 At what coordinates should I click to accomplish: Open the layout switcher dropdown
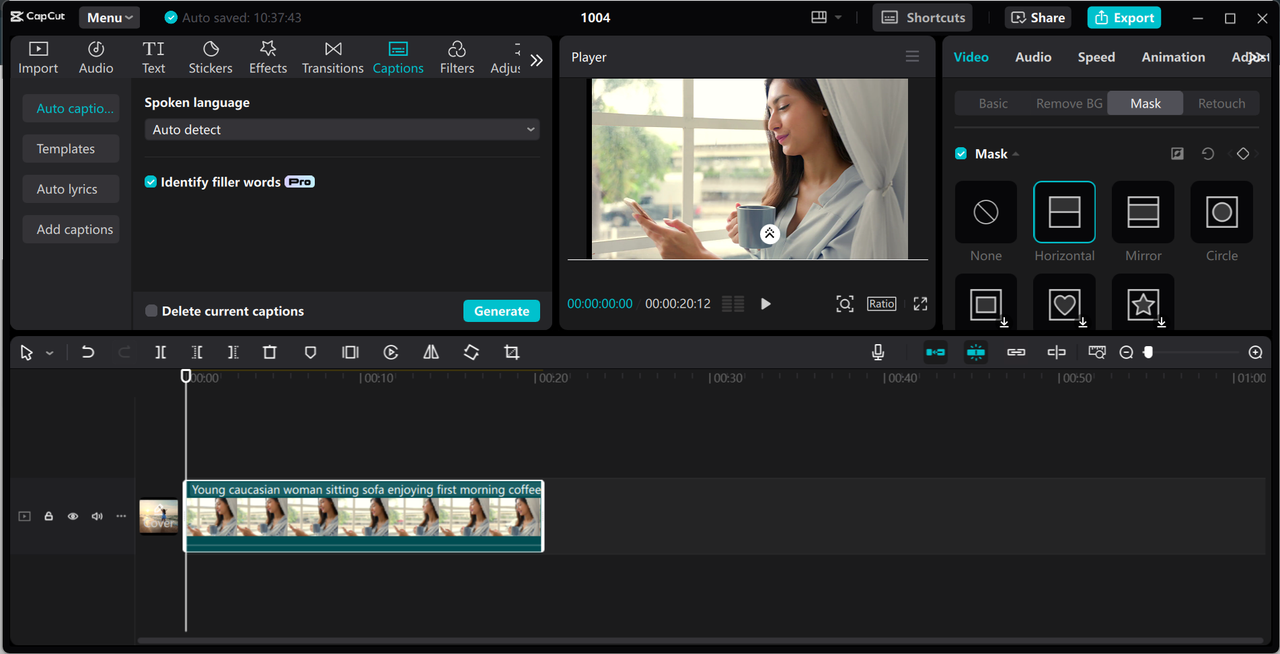(826, 17)
